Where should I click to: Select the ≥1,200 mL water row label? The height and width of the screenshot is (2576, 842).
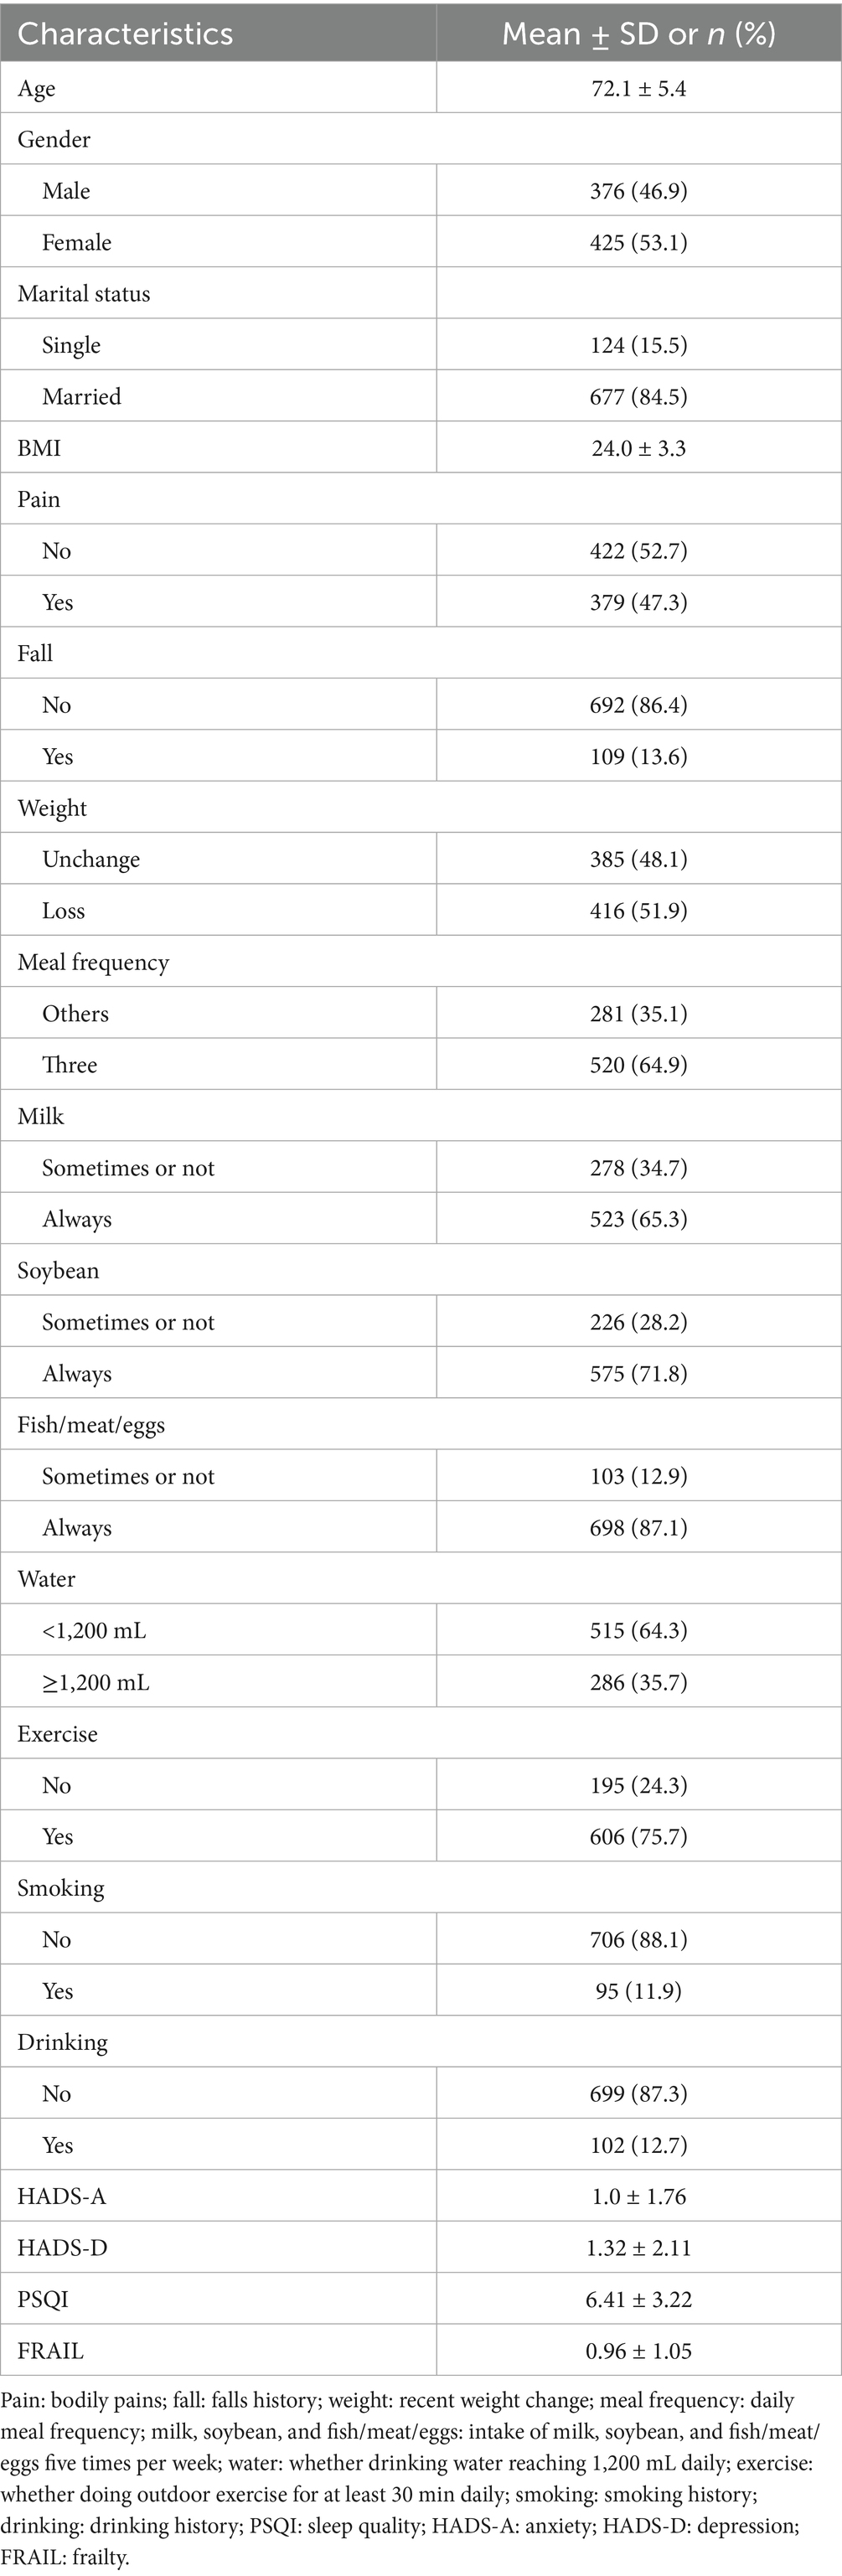click(x=95, y=1682)
